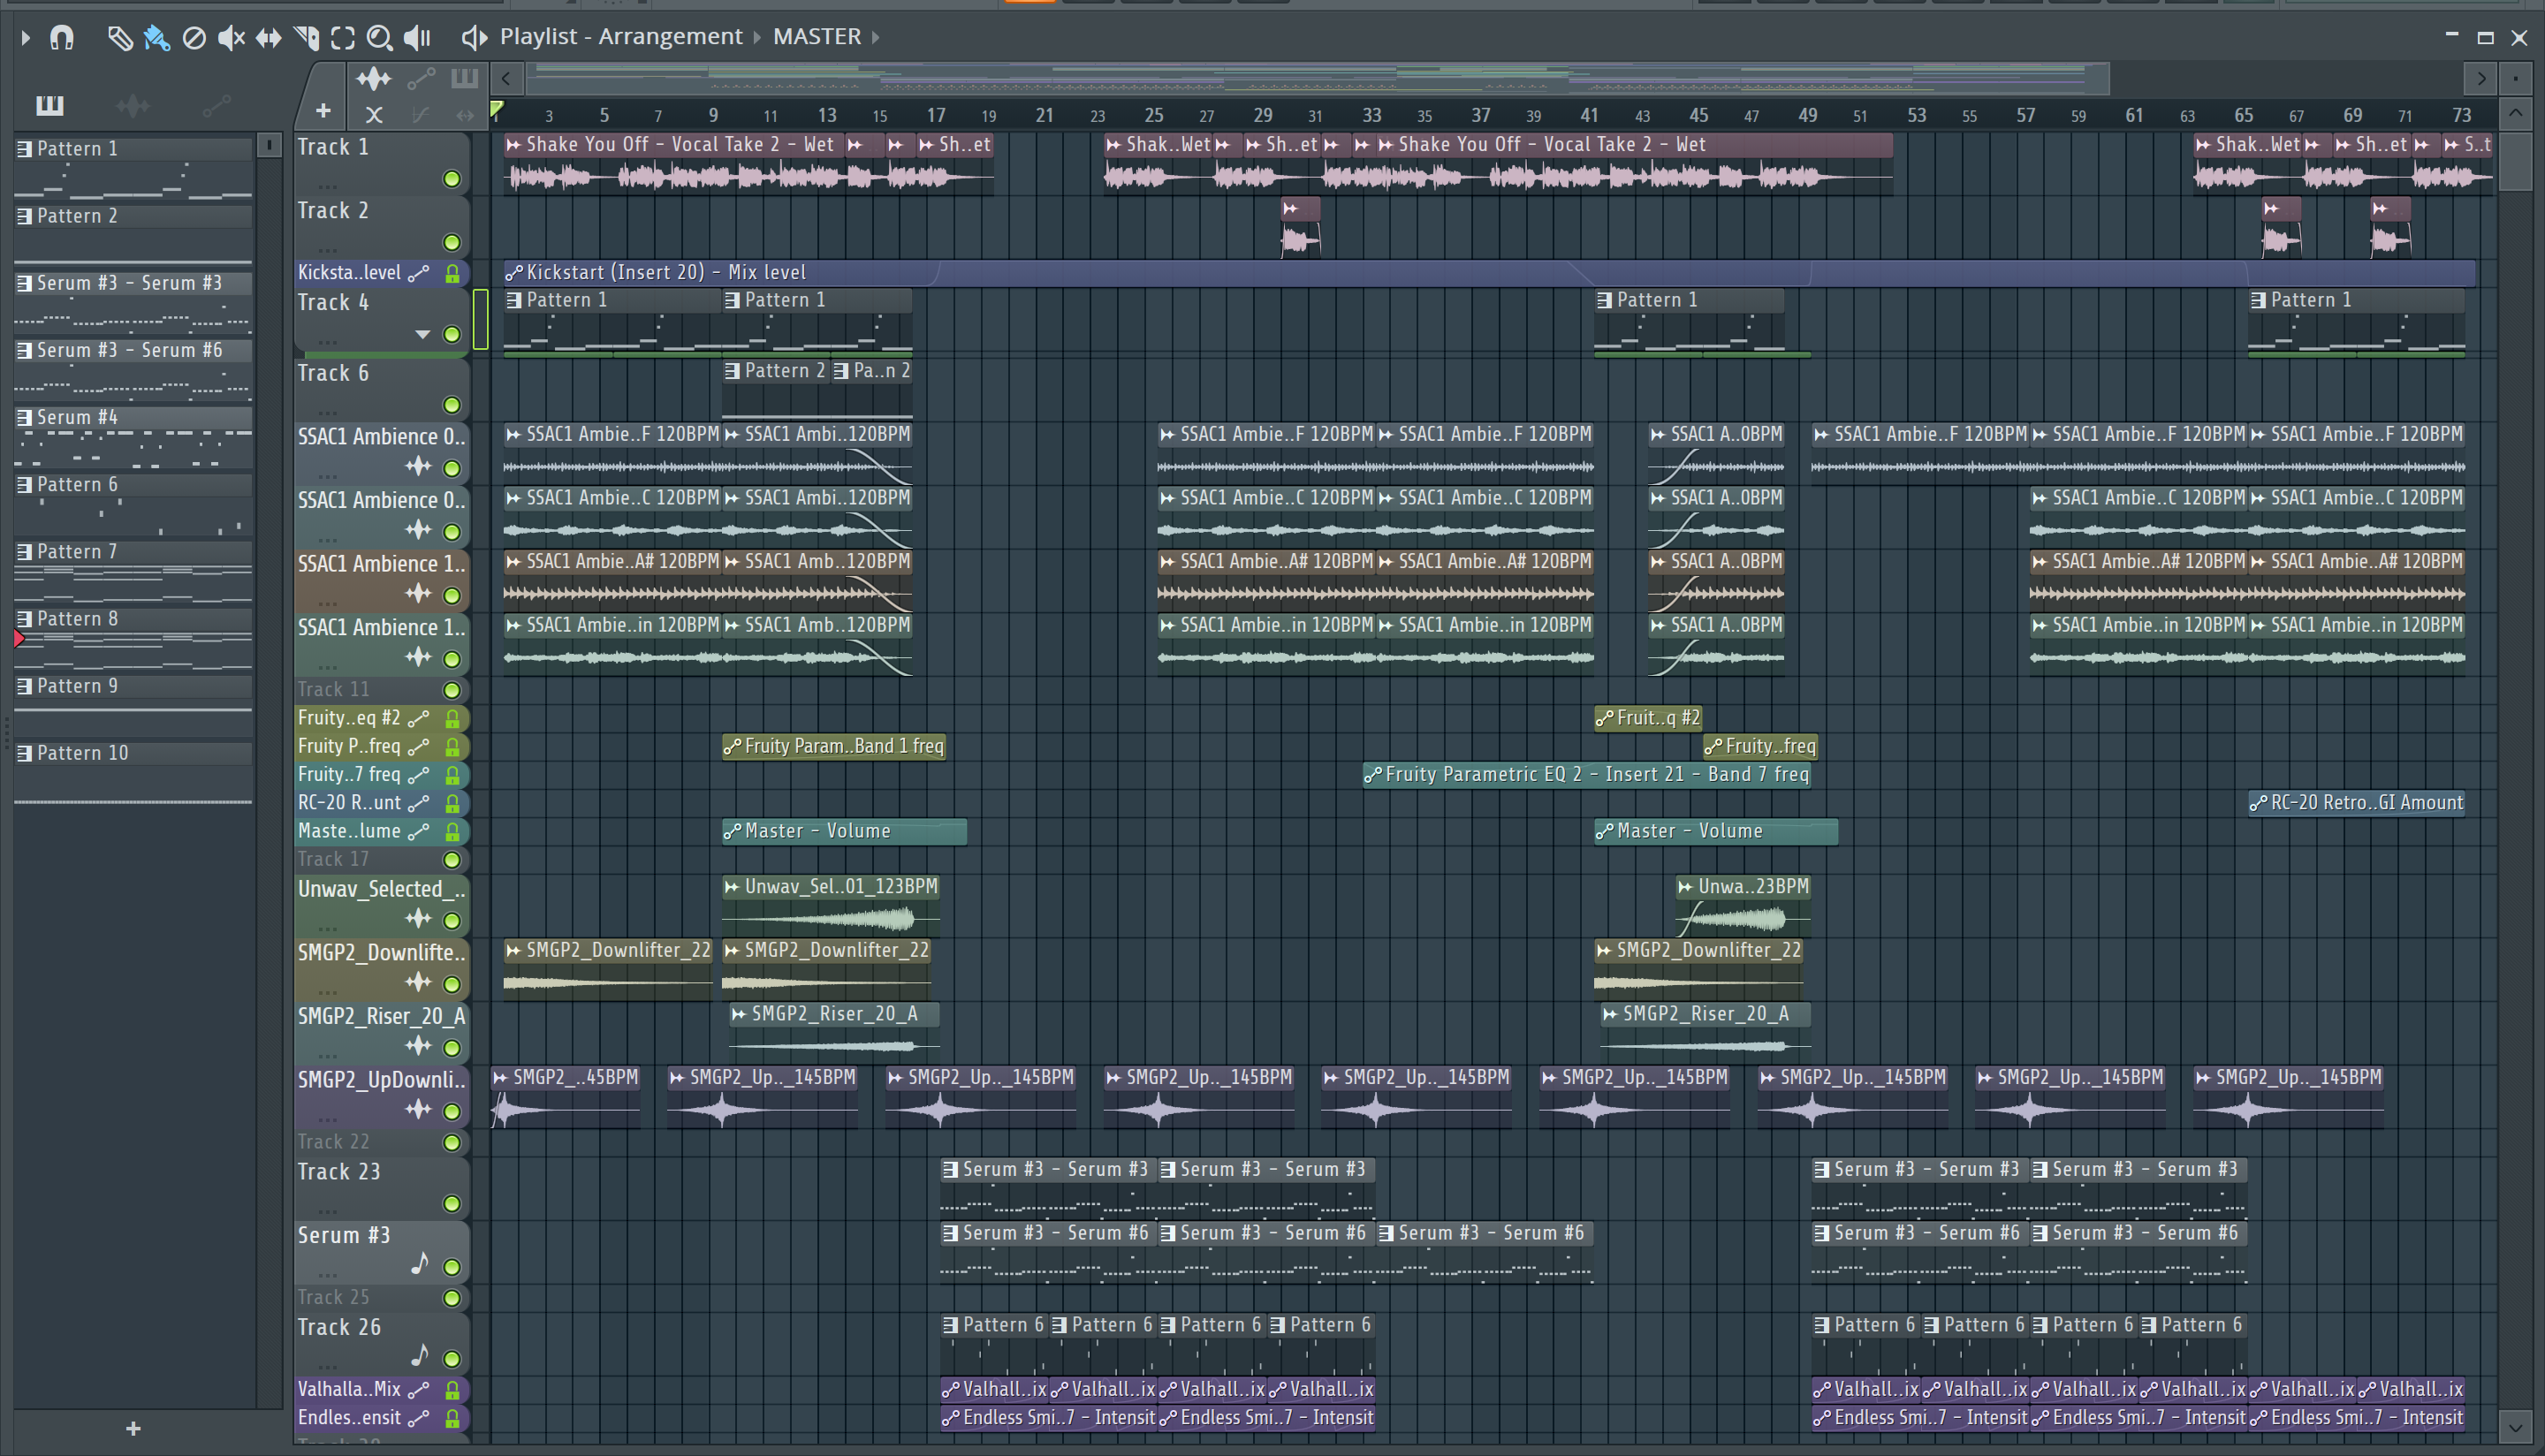Select the Mute tool

[231, 38]
